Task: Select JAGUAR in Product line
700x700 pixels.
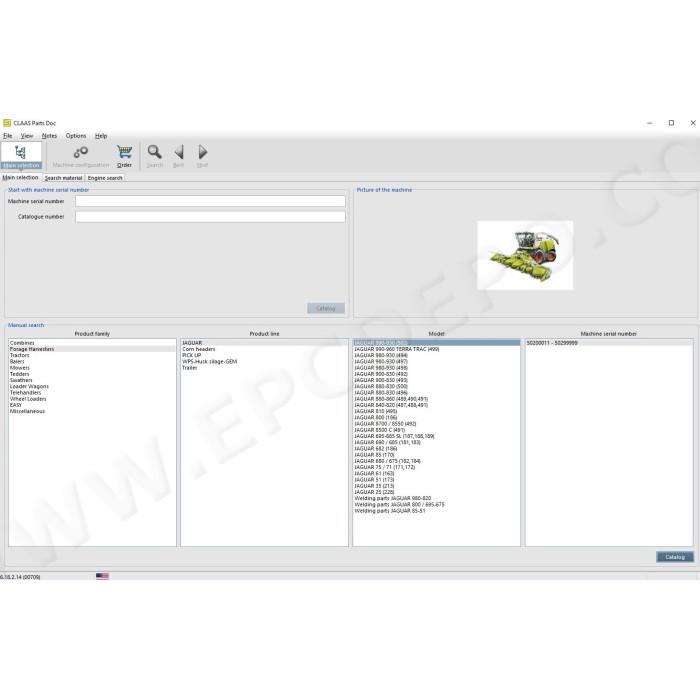Action: click(264, 343)
